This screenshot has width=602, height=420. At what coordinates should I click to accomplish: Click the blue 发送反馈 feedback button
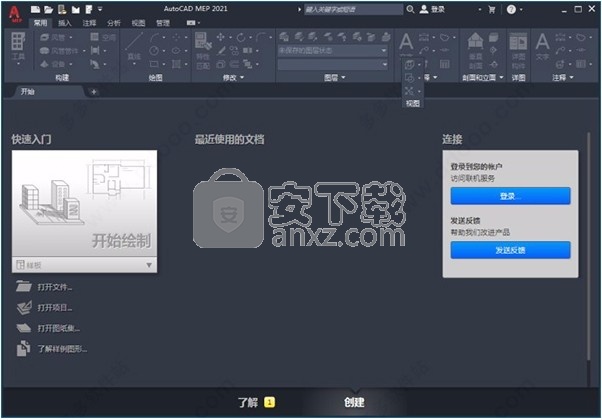(x=510, y=250)
